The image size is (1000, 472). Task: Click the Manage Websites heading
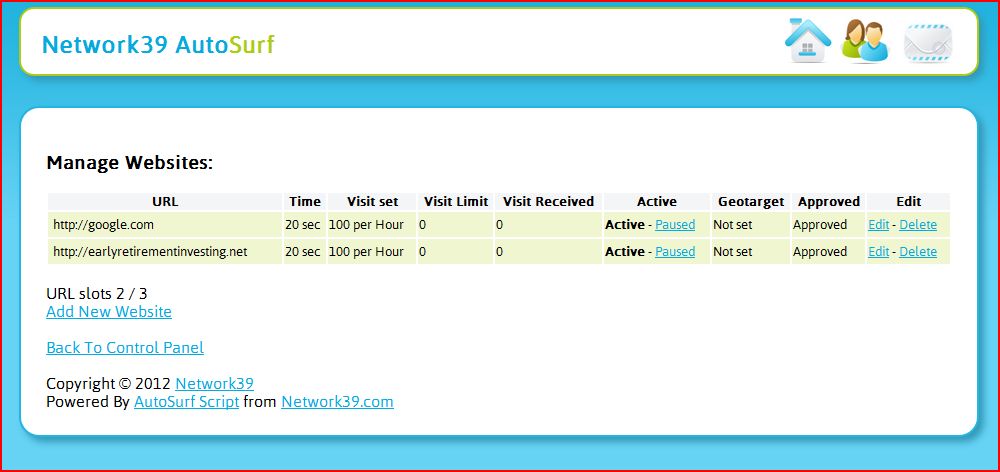[129, 163]
